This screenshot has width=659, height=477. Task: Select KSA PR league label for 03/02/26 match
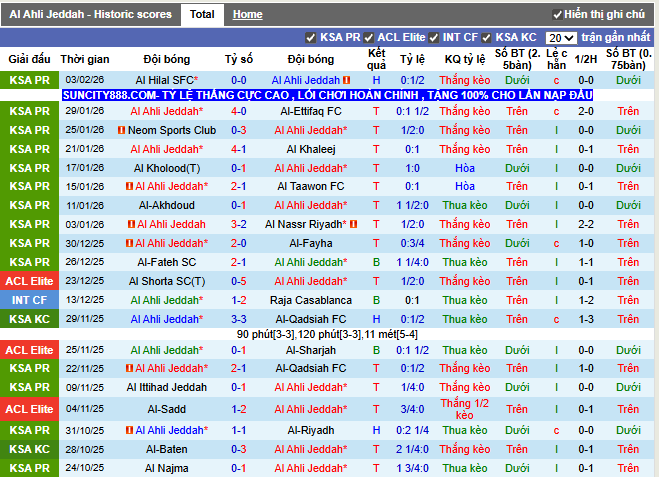[29, 80]
